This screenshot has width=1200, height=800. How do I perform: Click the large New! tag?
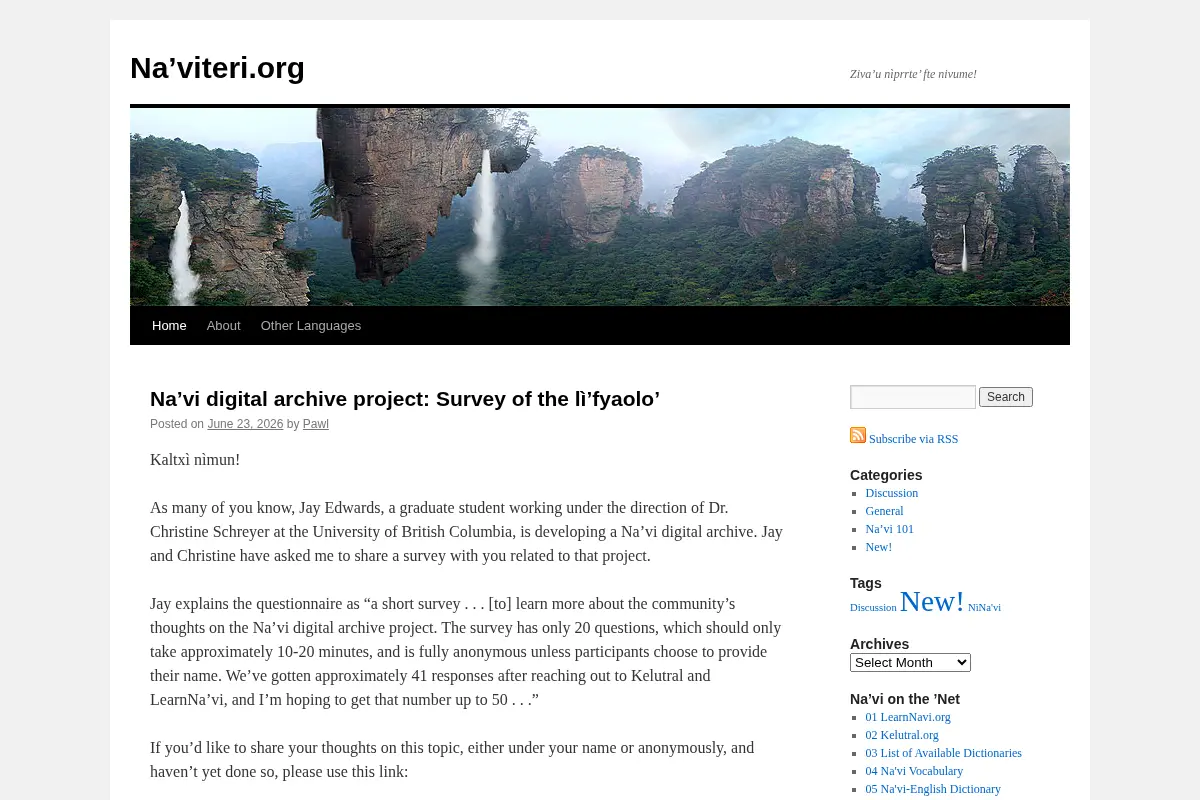(x=932, y=601)
